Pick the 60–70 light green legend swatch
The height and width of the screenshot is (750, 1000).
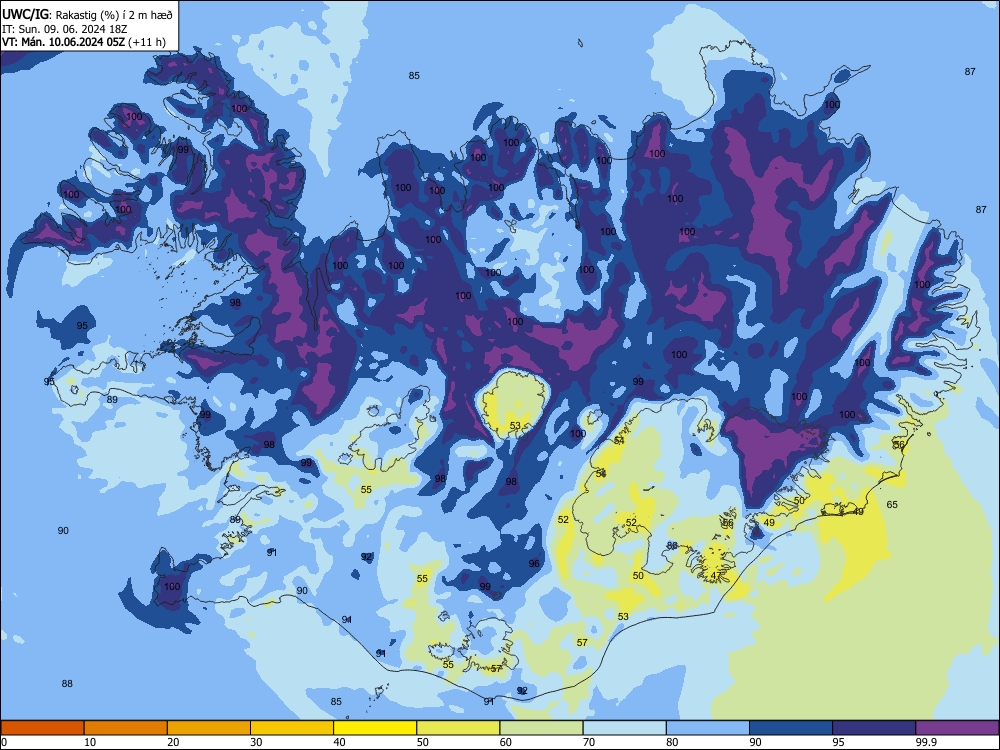pos(541,728)
